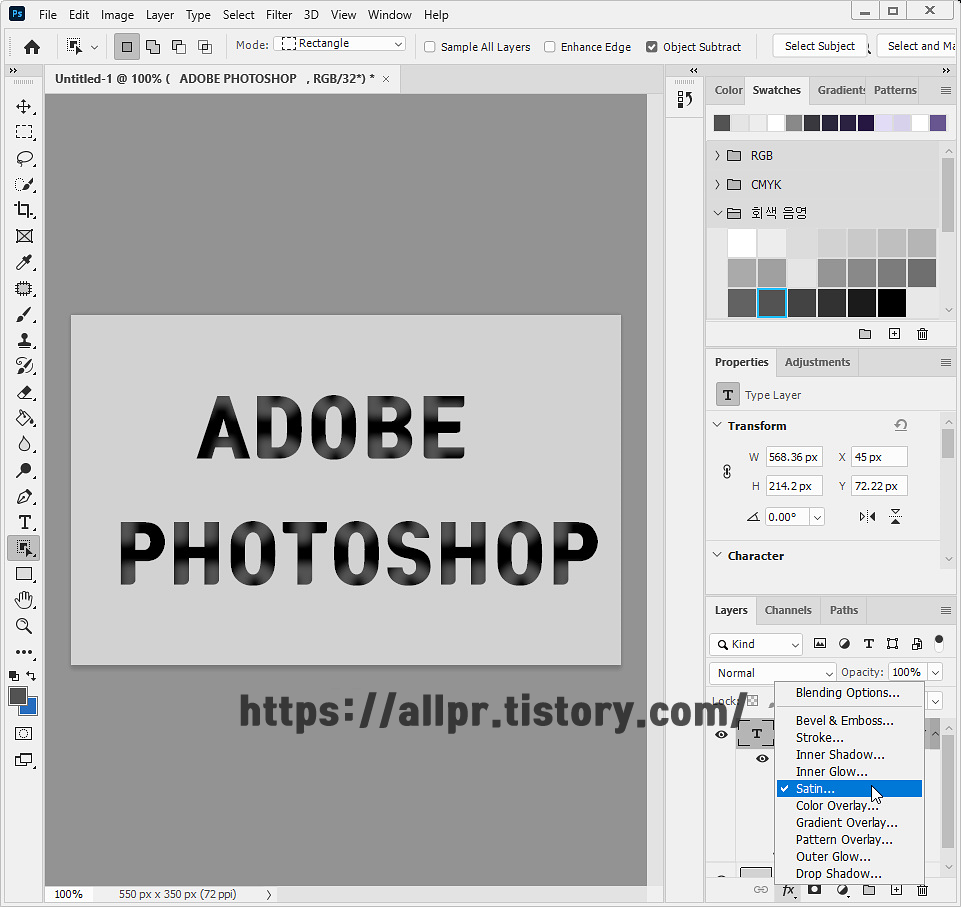Select the Rectangular Marquee tool
The width and height of the screenshot is (961, 907).
24,132
